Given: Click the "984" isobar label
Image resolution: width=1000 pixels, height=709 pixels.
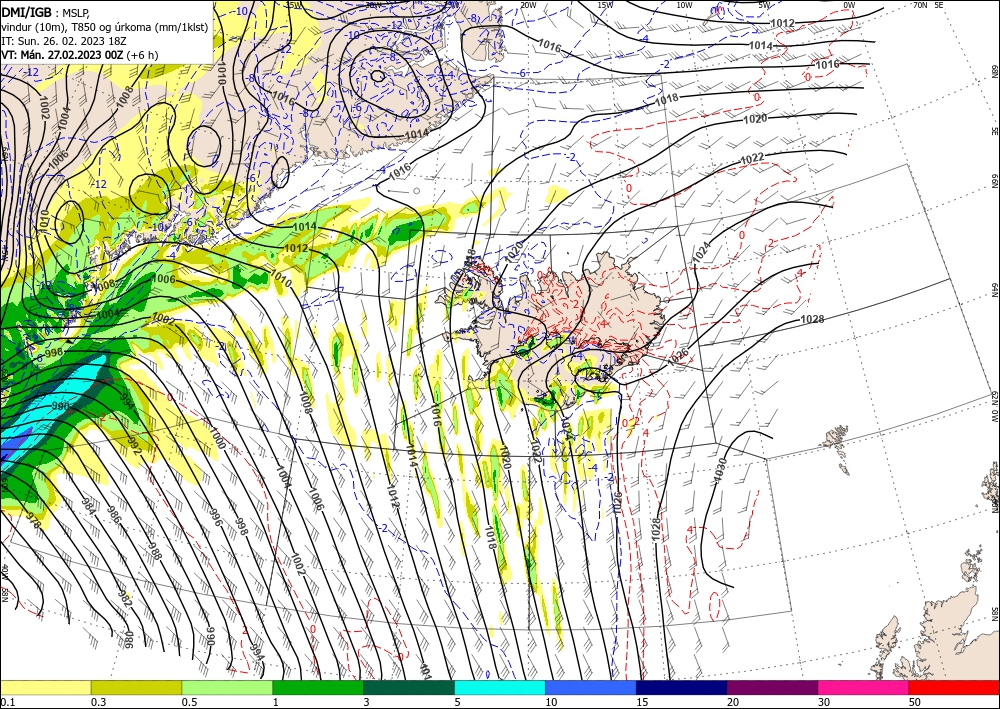Looking at the screenshot, I should click(88, 506).
